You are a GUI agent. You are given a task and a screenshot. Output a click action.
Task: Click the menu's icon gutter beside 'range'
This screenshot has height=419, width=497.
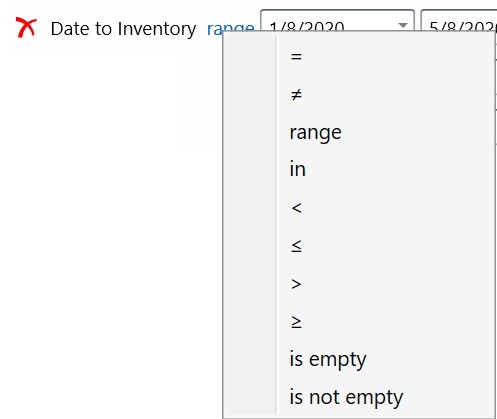tap(250, 132)
